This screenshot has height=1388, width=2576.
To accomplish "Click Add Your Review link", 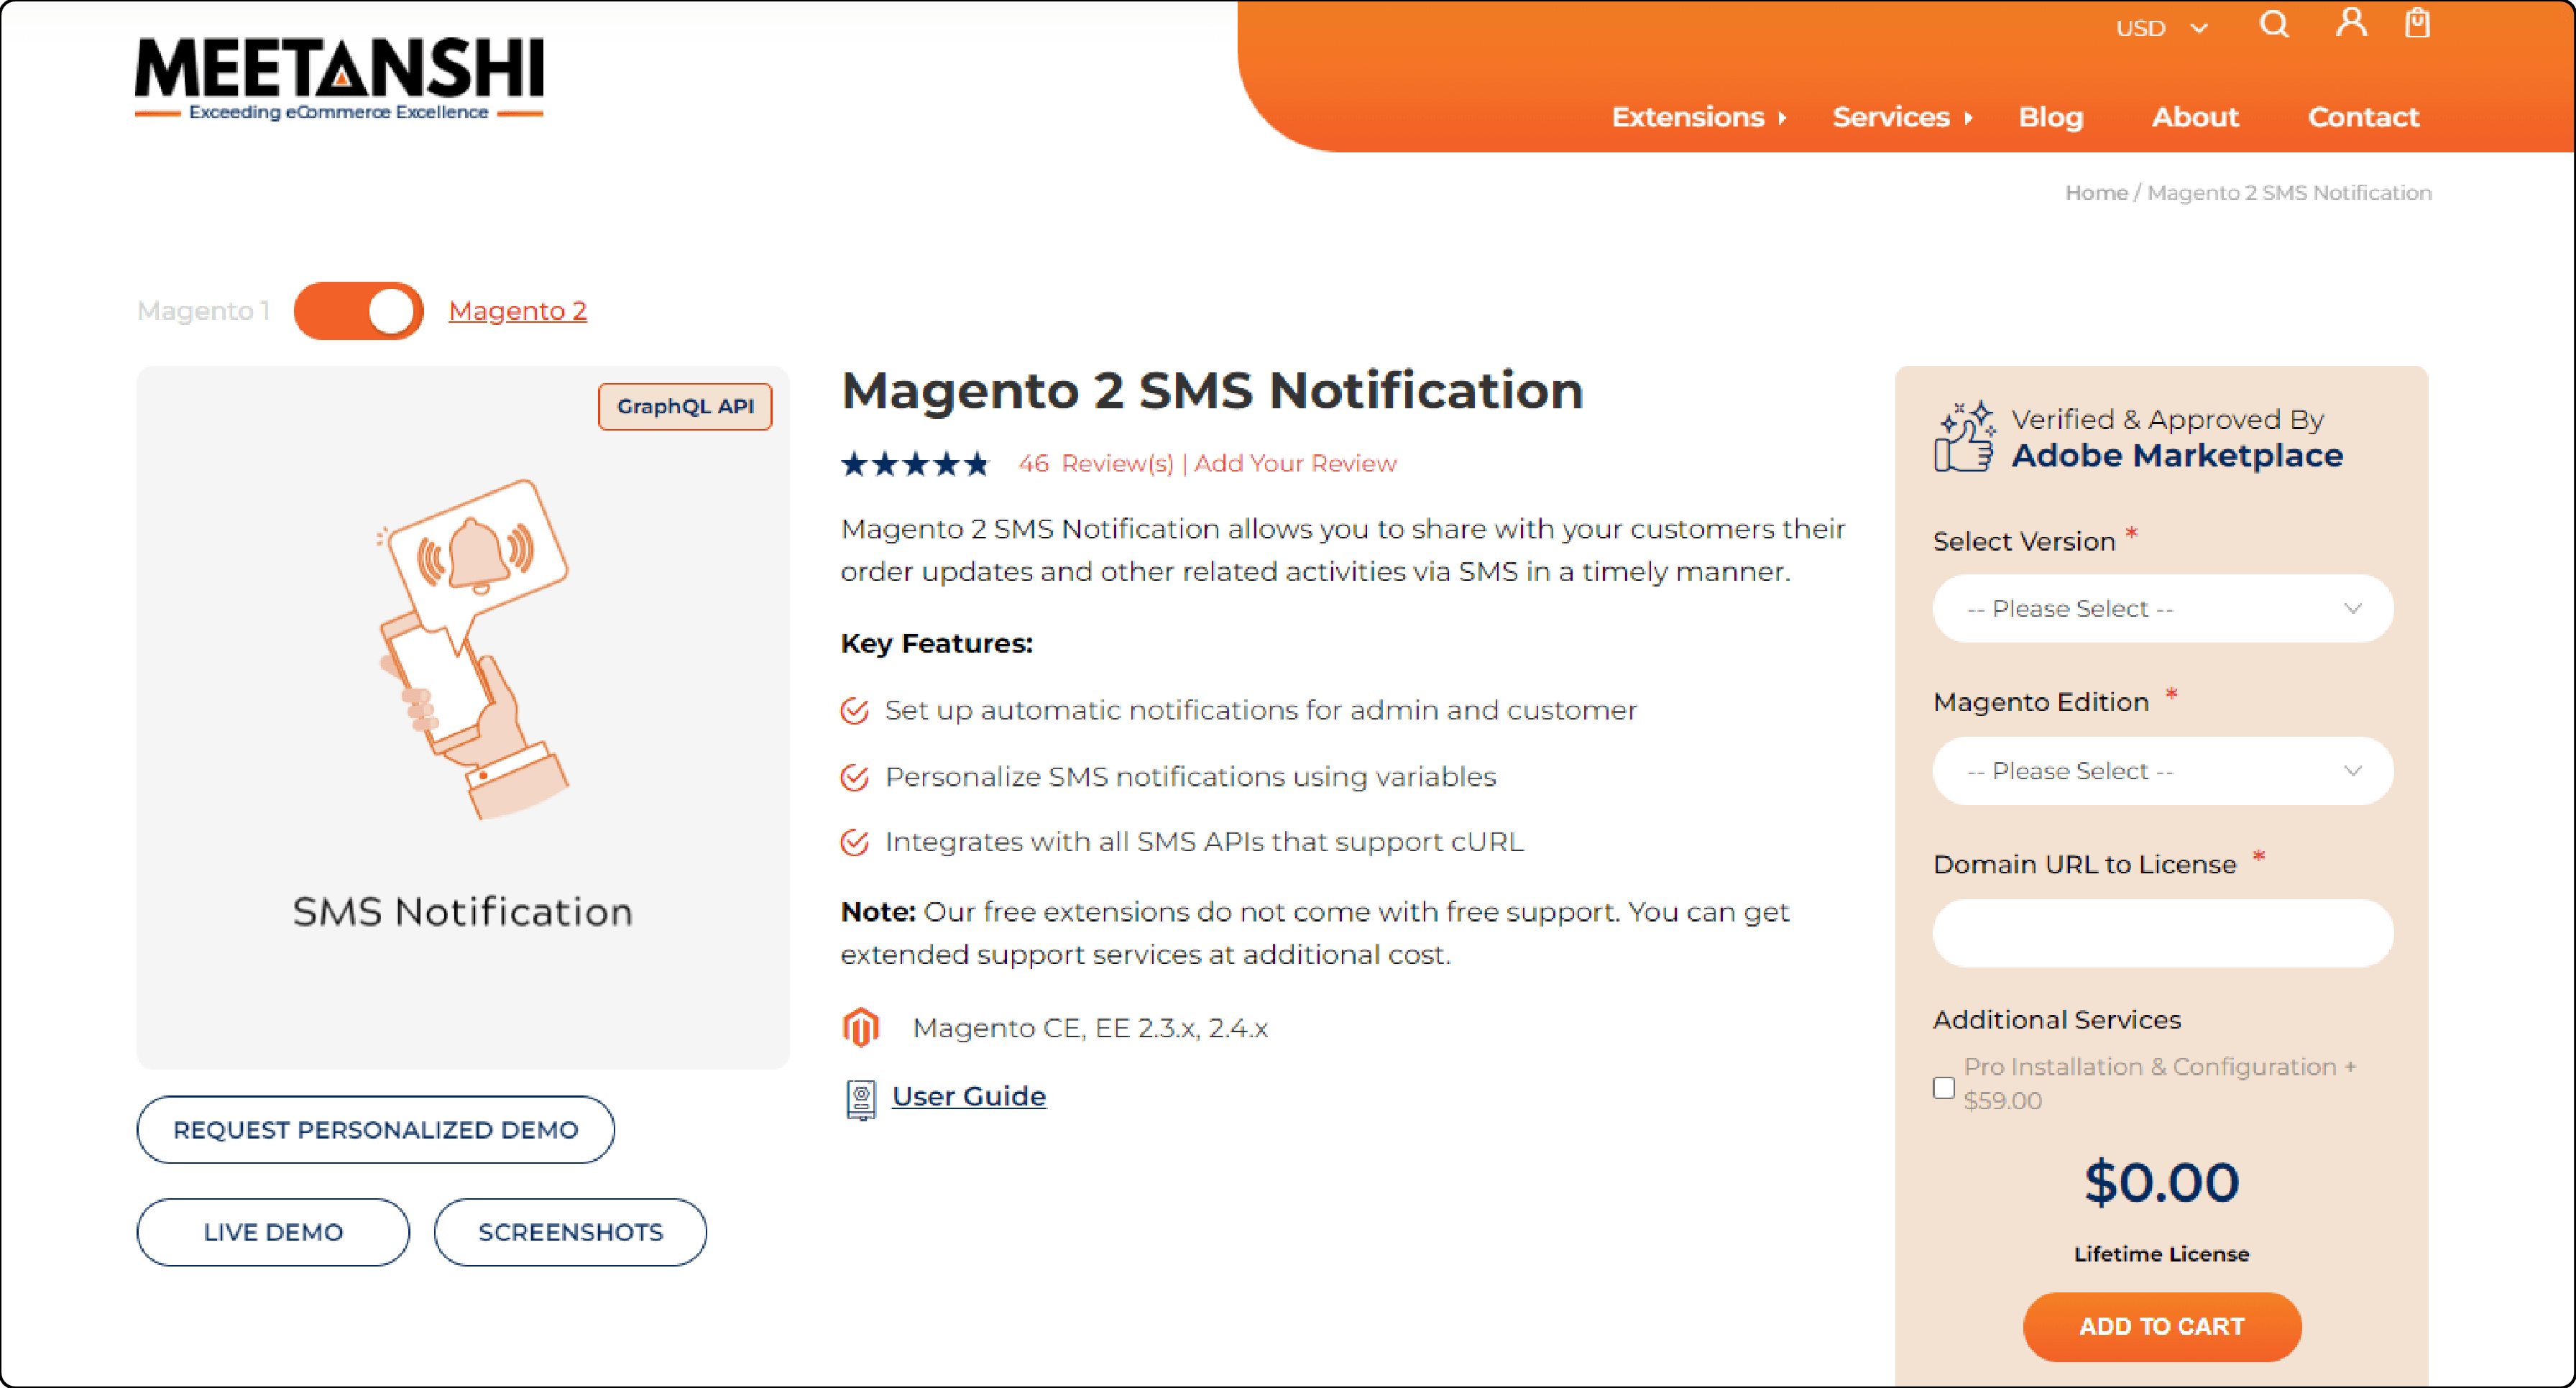I will tap(1295, 463).
